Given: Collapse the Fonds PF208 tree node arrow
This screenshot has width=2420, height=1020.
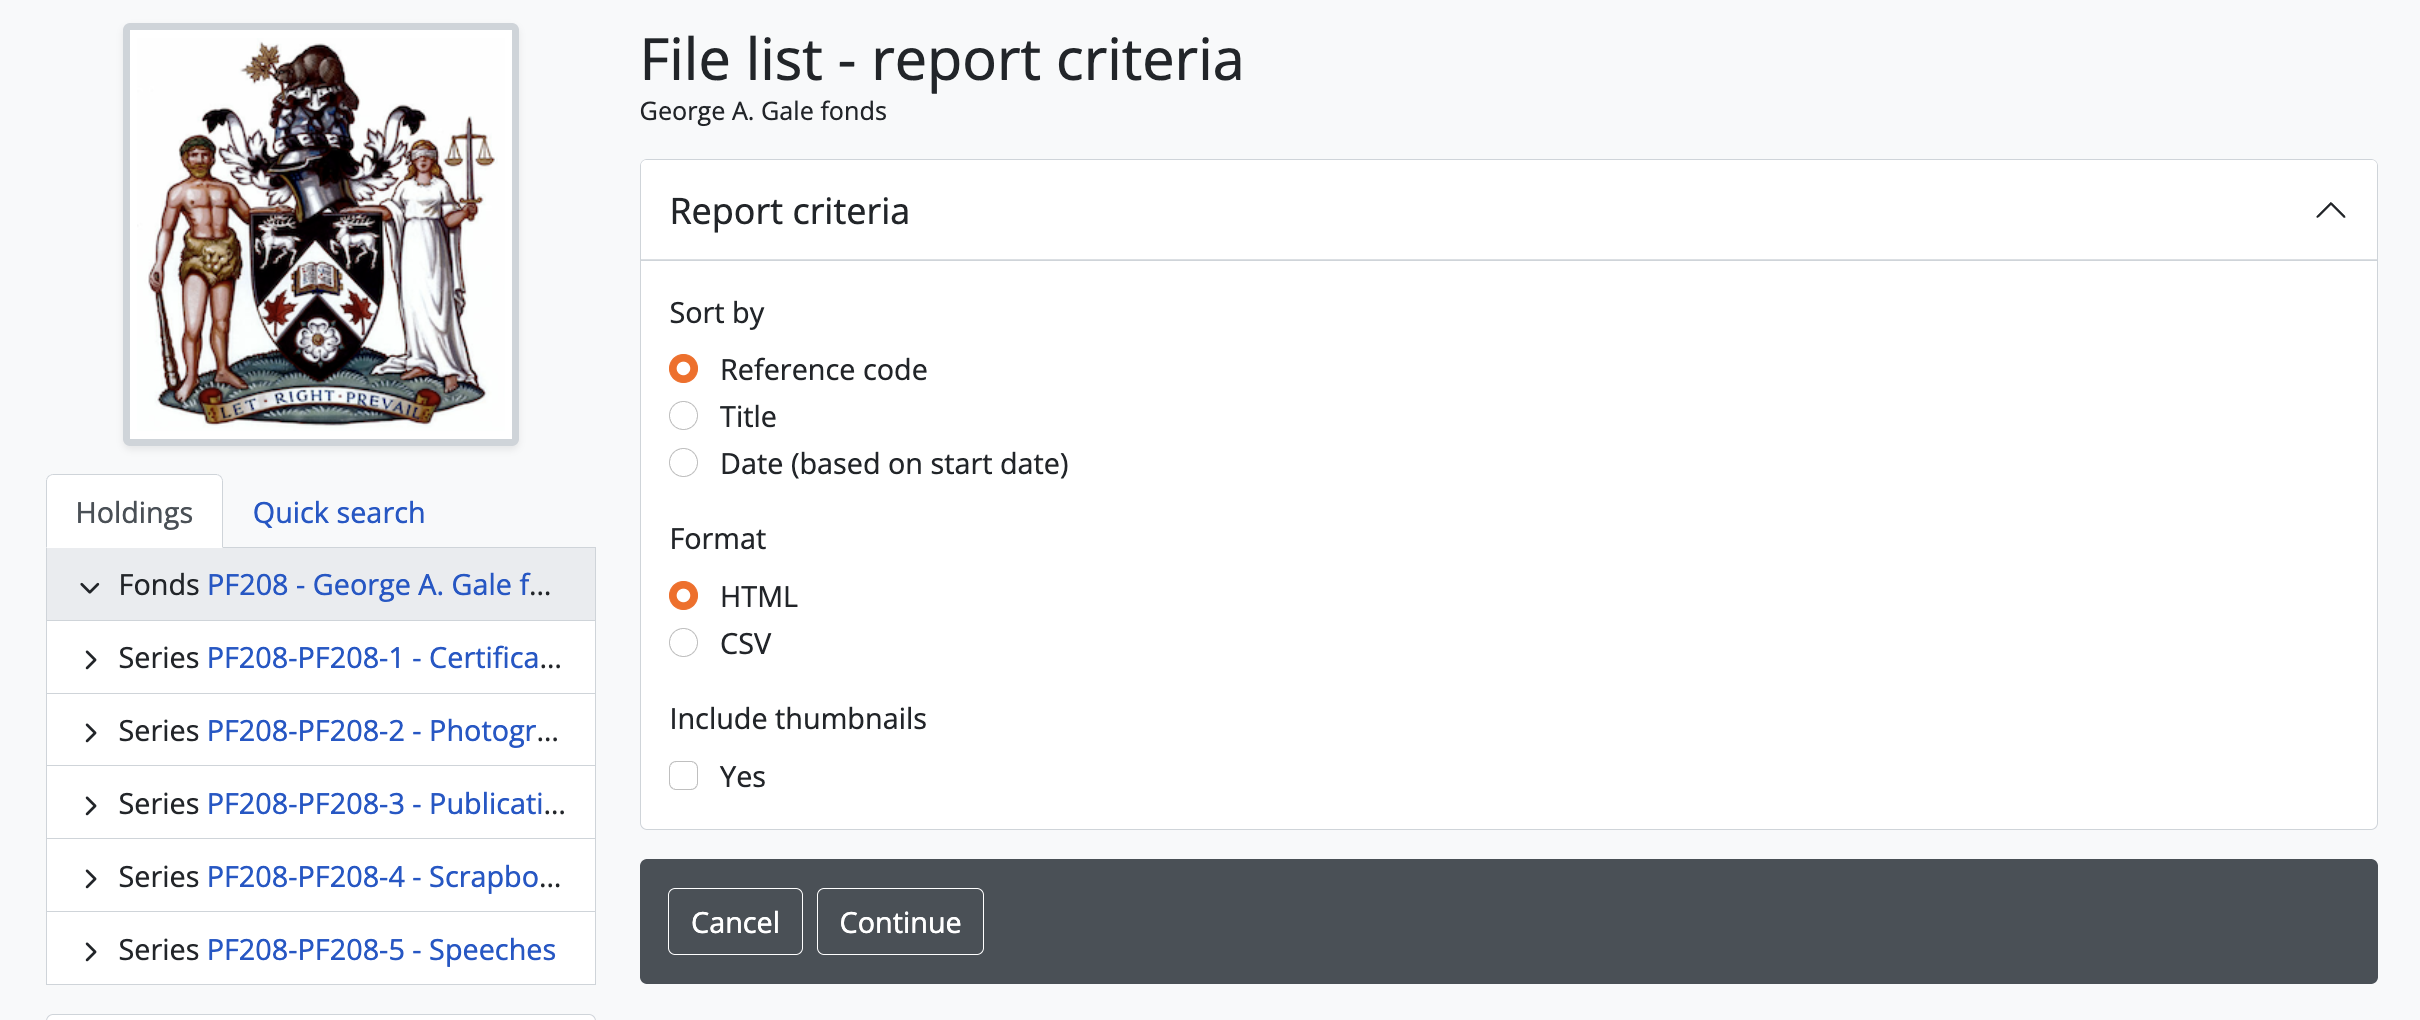Looking at the screenshot, I should pos(90,586).
